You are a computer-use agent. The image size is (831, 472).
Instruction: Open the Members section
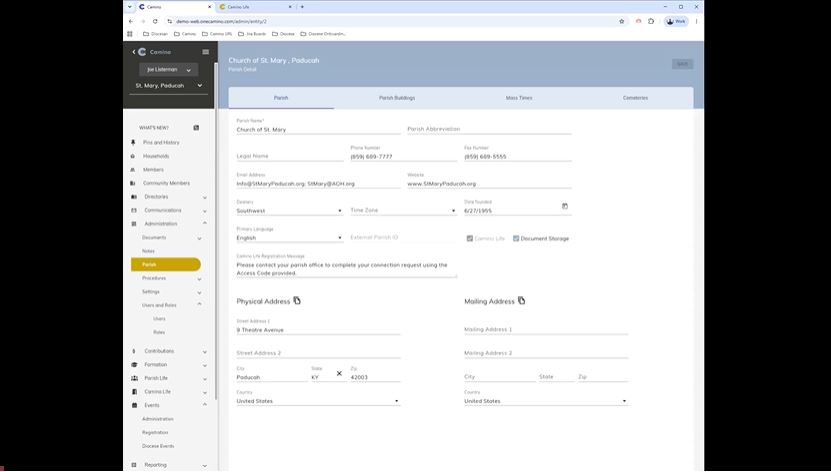point(153,170)
